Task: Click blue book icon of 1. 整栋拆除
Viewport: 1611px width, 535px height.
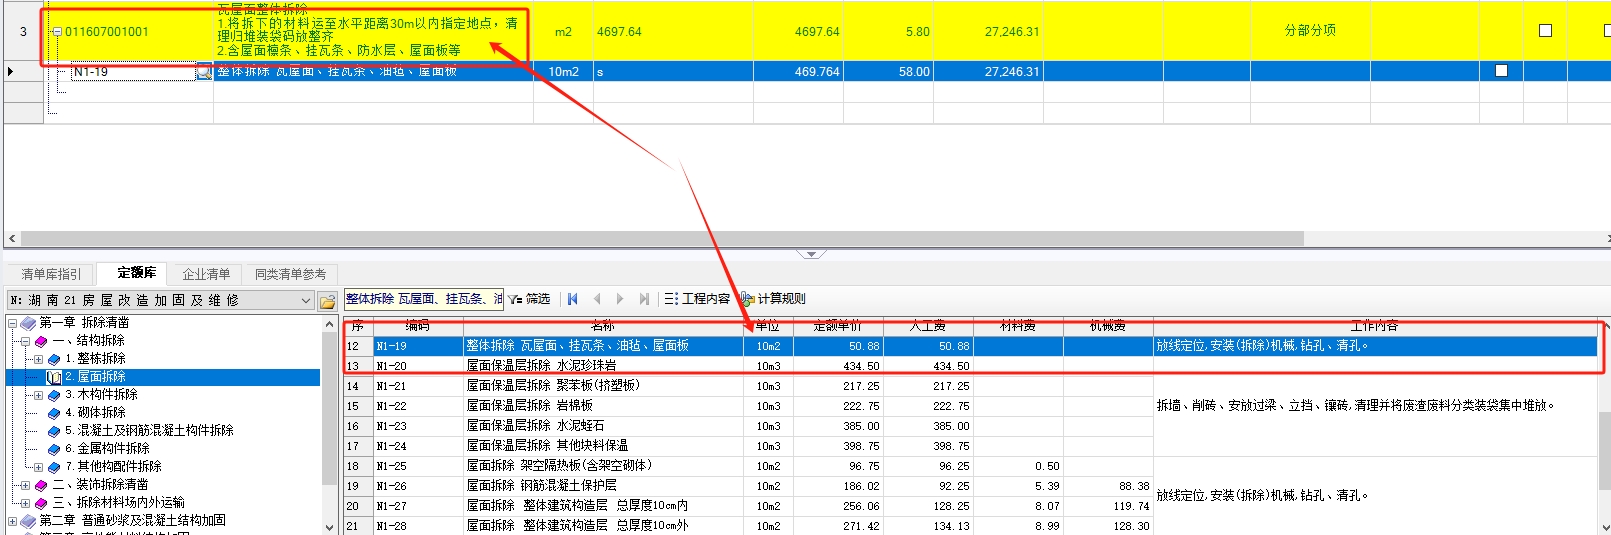Action: pyautogui.click(x=54, y=359)
